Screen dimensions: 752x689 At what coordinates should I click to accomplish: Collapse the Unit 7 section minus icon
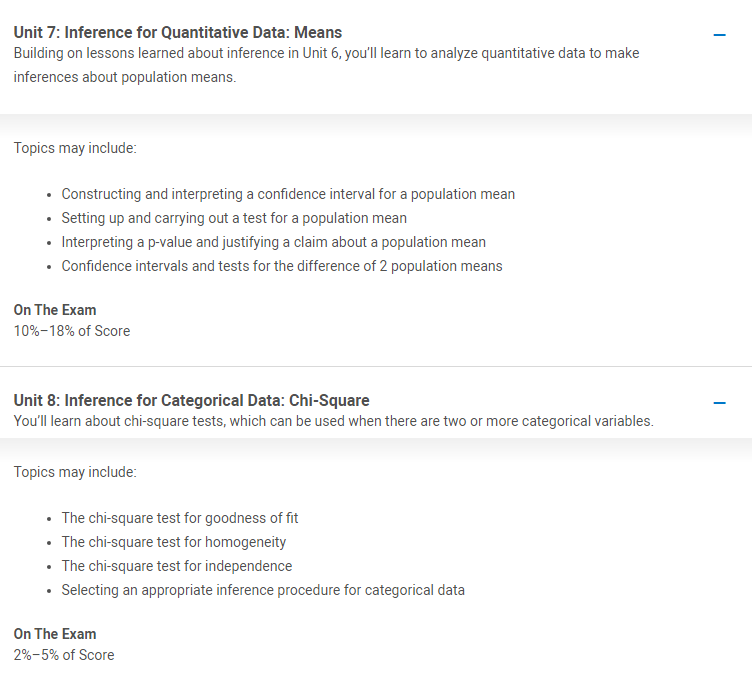tap(719, 35)
